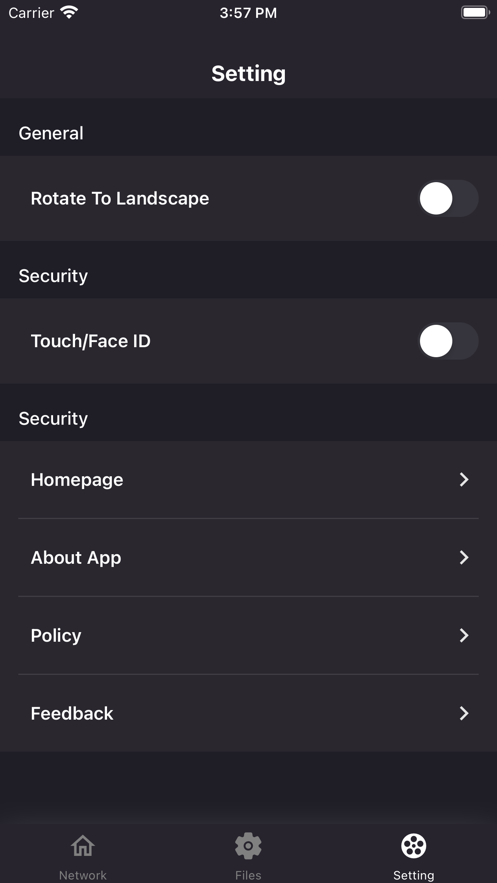Viewport: 497px width, 883px height.
Task: Open the Policy row
Action: [248, 635]
